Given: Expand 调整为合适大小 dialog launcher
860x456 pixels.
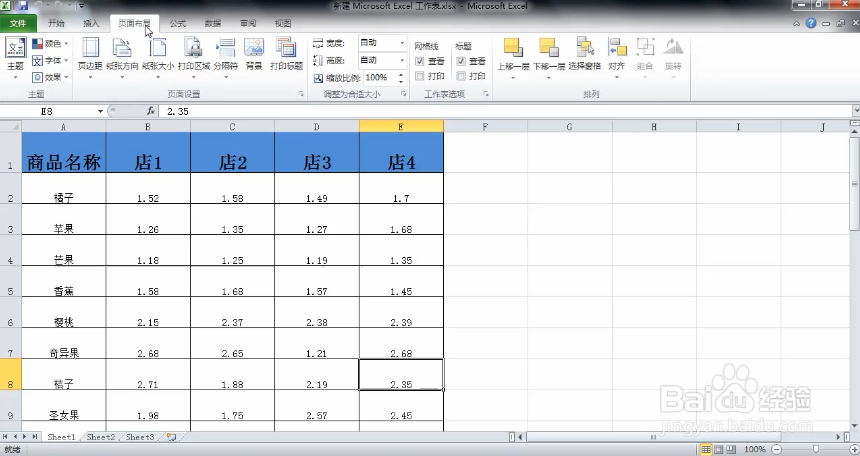Looking at the screenshot, I should pyautogui.click(x=404, y=94).
